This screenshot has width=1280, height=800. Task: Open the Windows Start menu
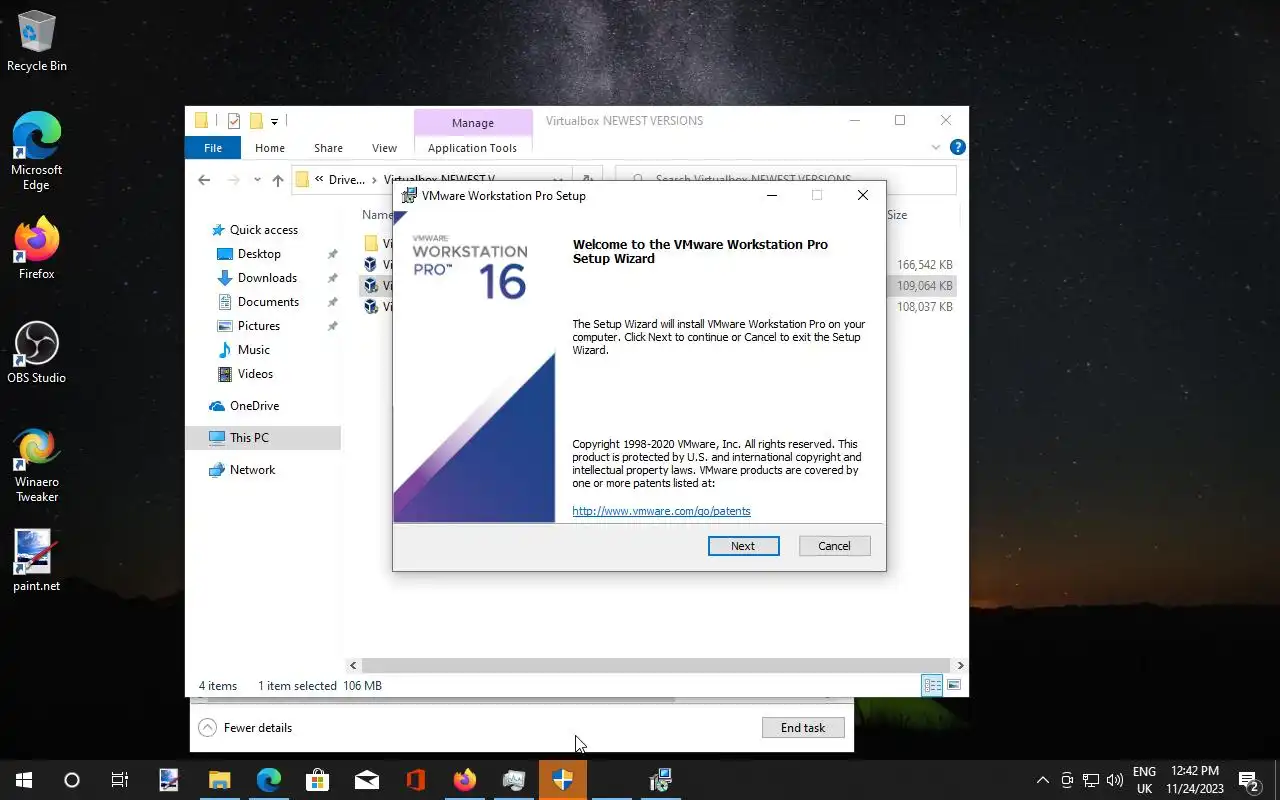[x=24, y=780]
